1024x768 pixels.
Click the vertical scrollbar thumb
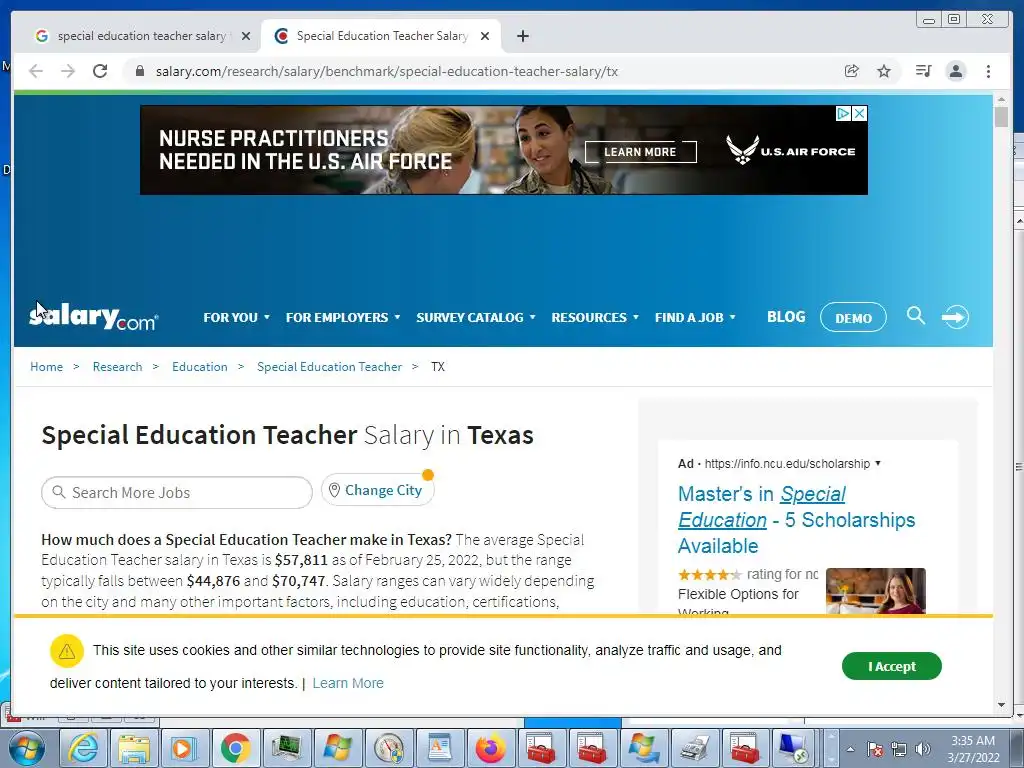1001,118
